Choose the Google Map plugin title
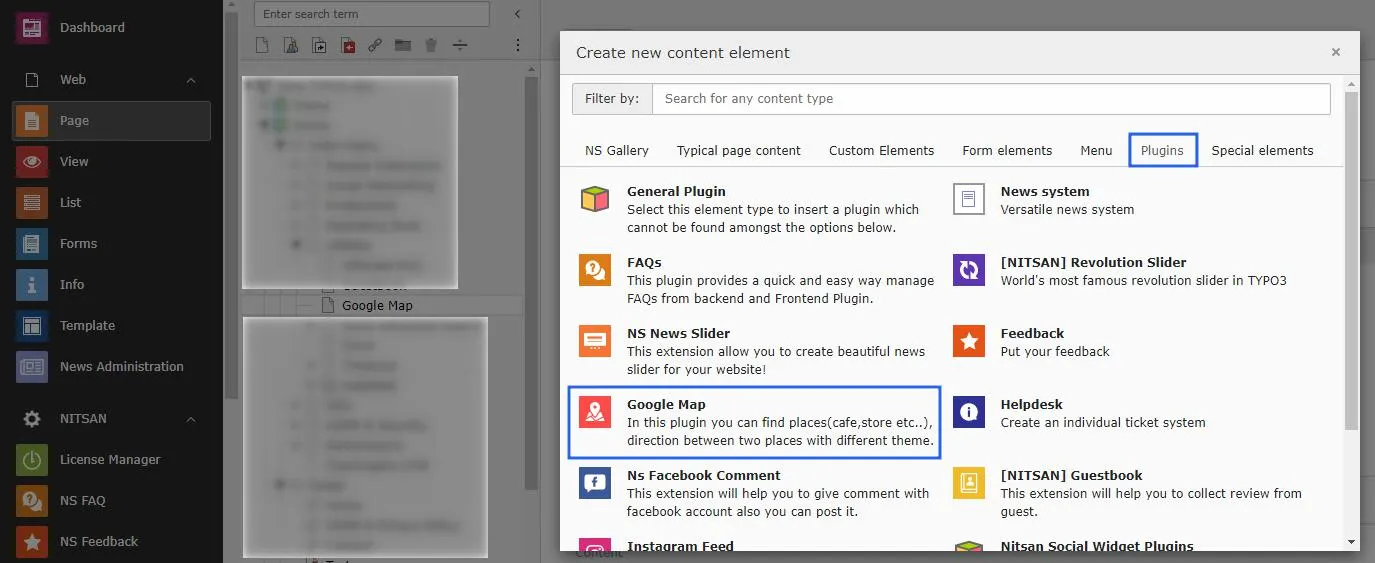Image resolution: width=1375 pixels, height=563 pixels. (666, 404)
